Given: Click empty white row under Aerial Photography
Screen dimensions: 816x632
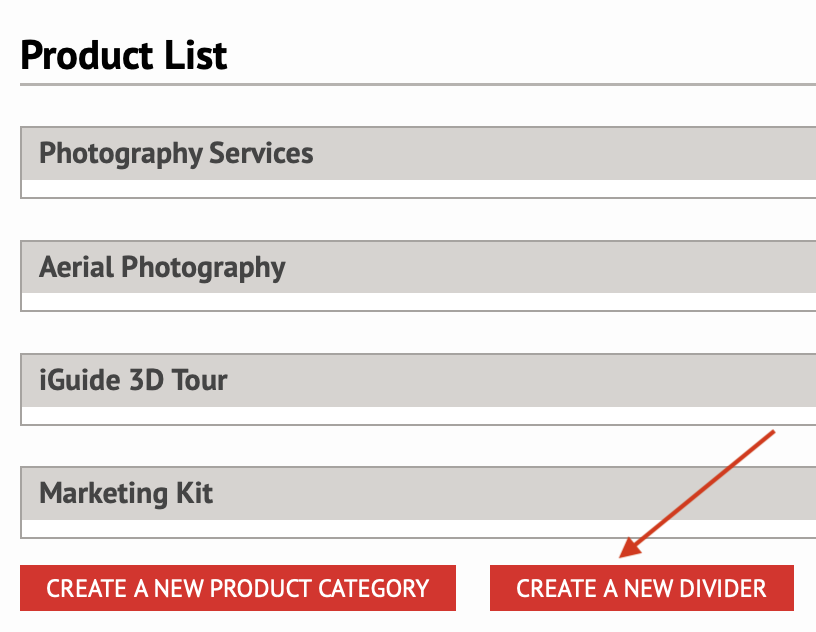Looking at the screenshot, I should point(418,301).
